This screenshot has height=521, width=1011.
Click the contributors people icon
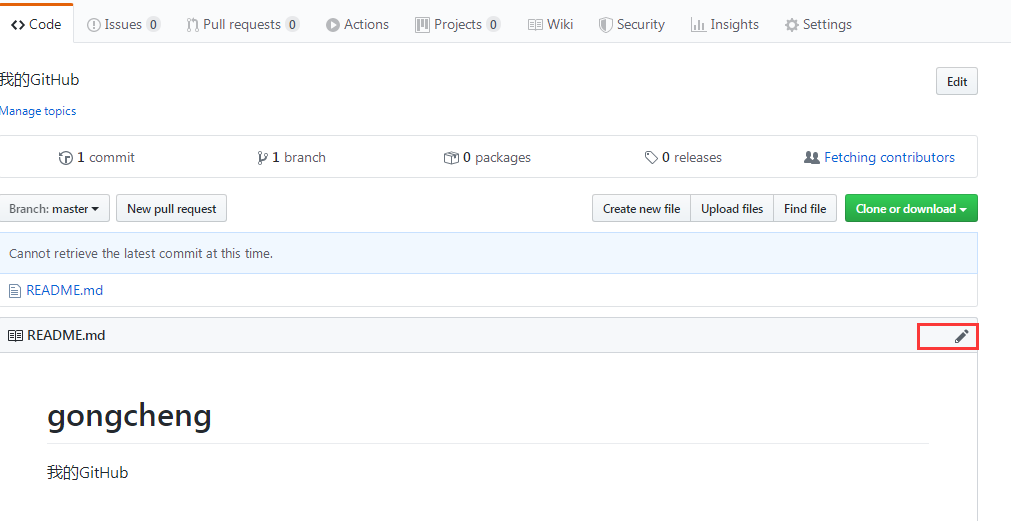812,157
